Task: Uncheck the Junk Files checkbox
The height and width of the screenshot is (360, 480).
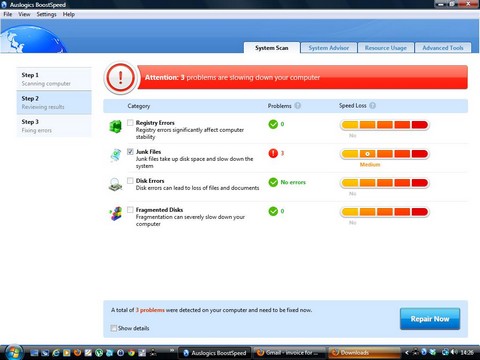Action: point(130,152)
